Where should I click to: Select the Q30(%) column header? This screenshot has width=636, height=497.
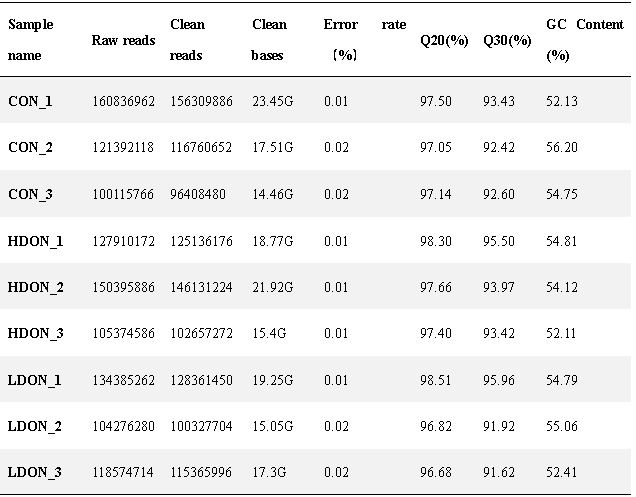pos(506,41)
